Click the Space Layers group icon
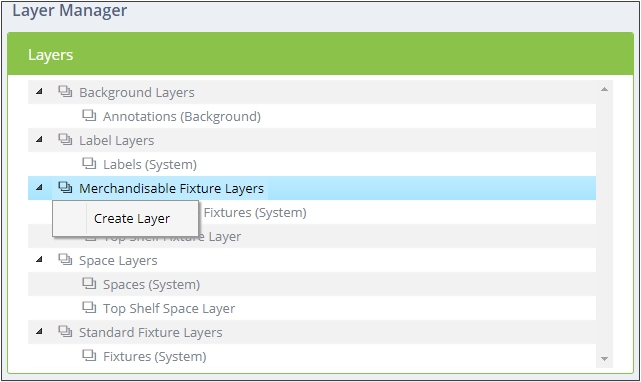 click(65, 259)
